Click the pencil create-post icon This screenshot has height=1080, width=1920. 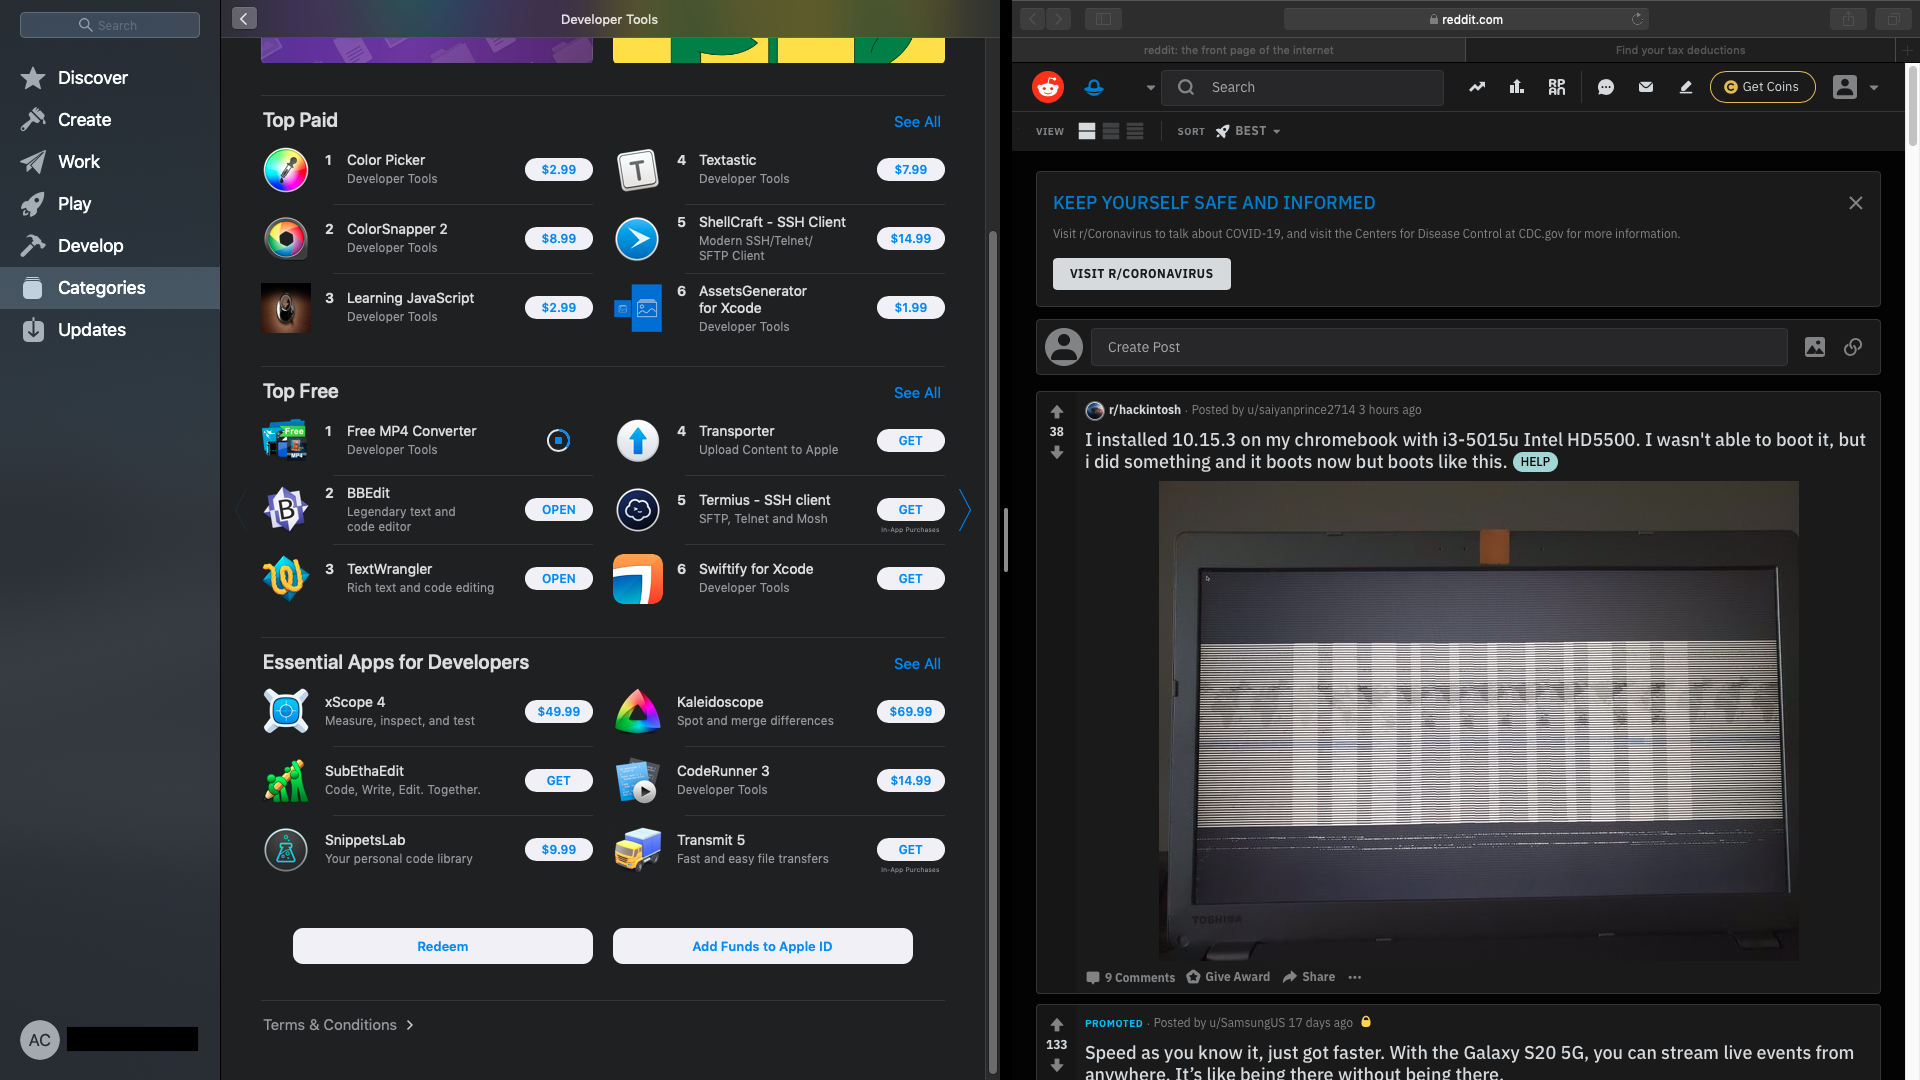pyautogui.click(x=1686, y=87)
